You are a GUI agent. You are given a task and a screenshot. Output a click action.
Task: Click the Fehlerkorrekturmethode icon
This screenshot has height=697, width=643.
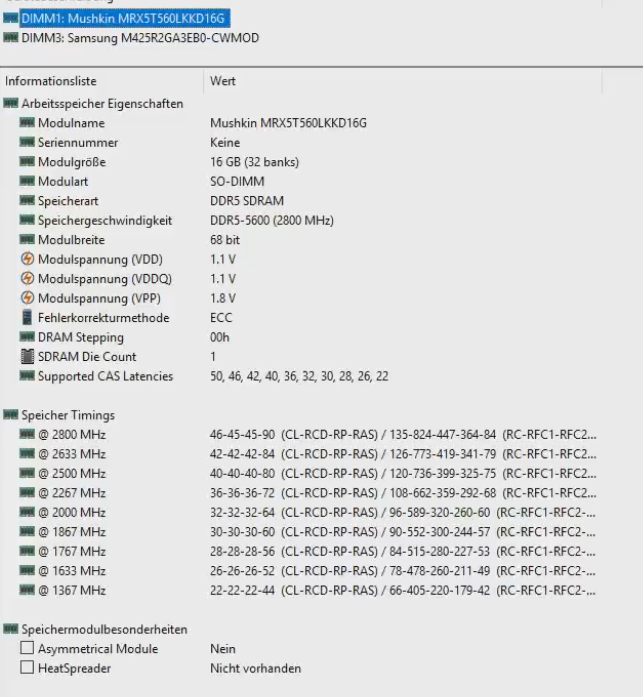(28, 318)
